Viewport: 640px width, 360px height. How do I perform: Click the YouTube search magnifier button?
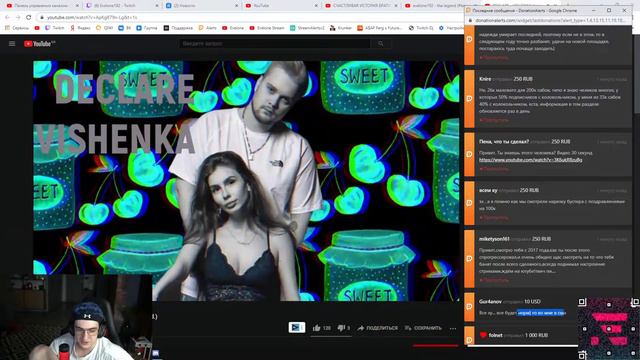(380, 44)
